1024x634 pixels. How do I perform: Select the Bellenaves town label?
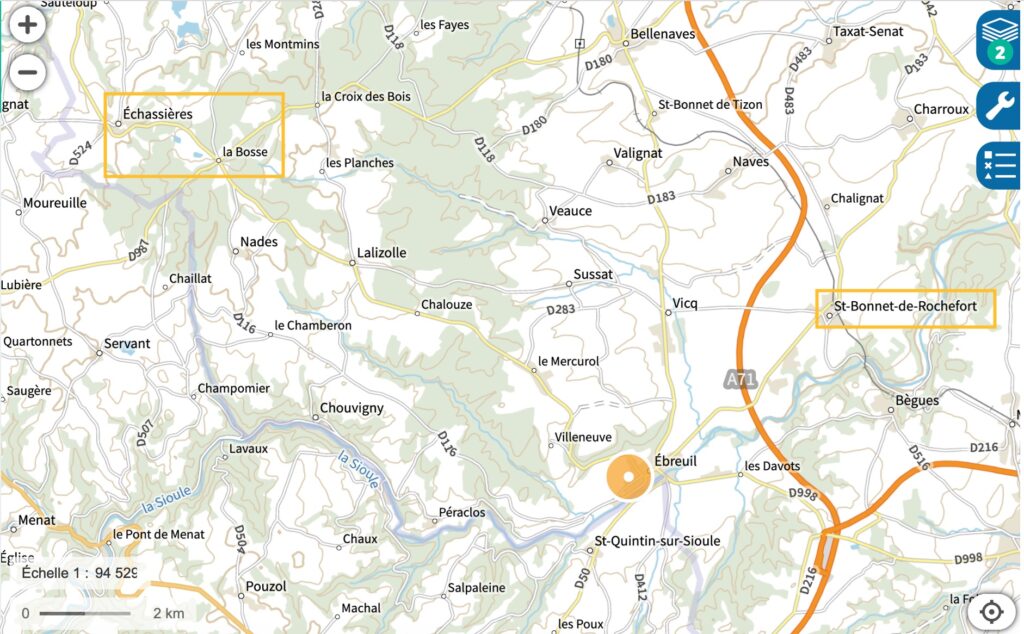(x=662, y=33)
